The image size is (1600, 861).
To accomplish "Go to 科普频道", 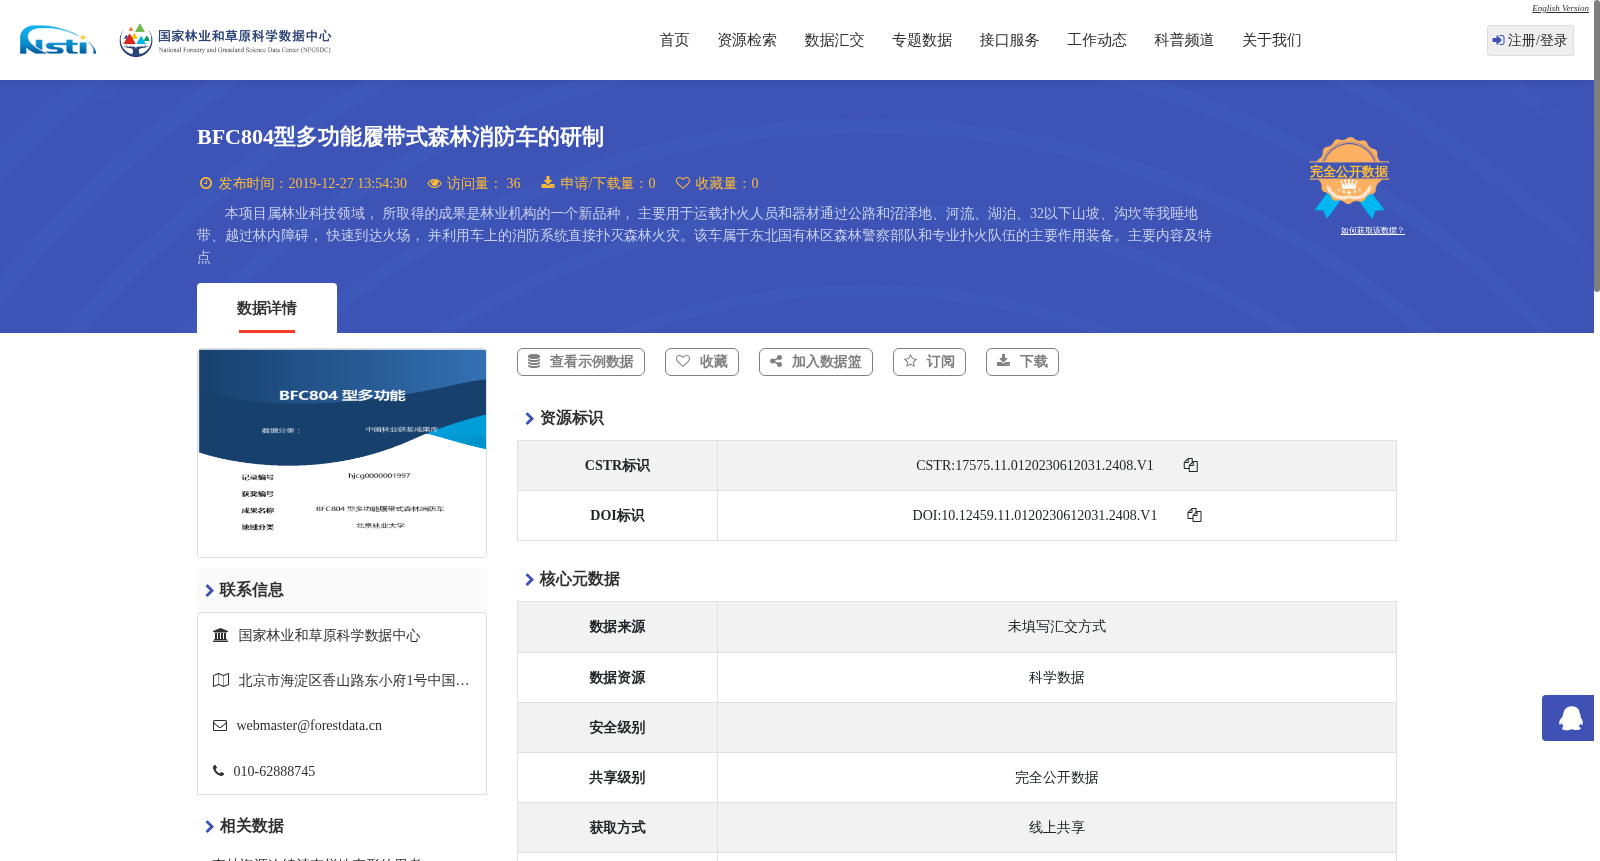I will coord(1184,40).
